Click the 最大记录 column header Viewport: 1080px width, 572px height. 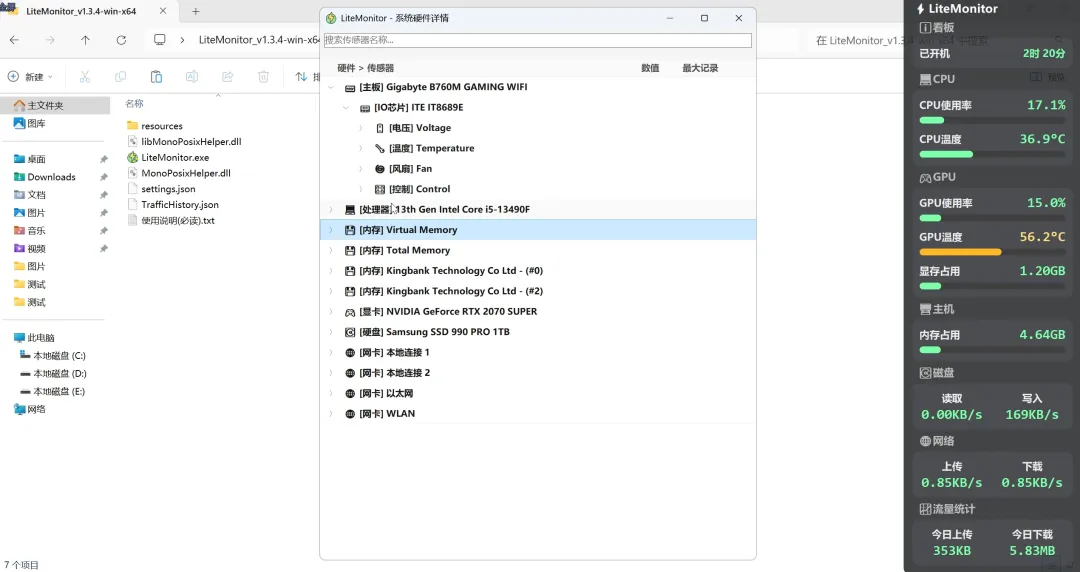tap(700, 68)
